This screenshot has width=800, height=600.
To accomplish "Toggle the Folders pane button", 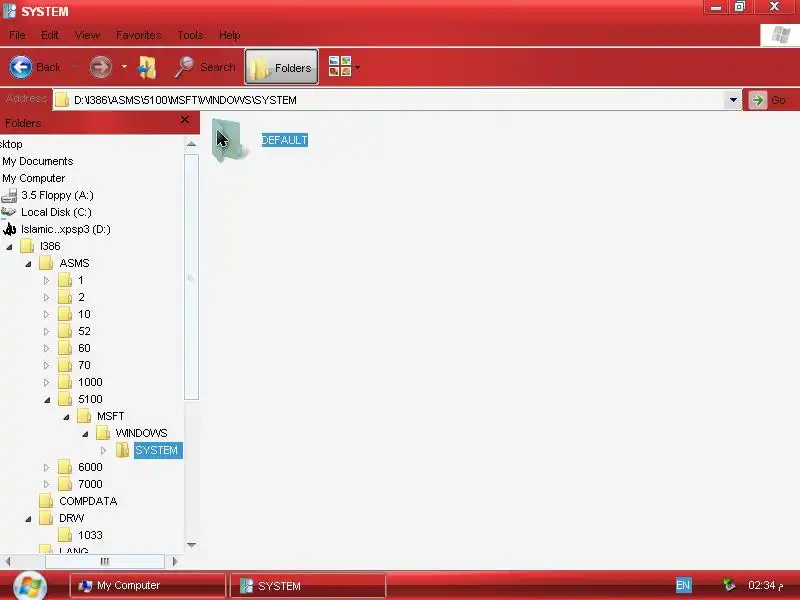I will 282,67.
